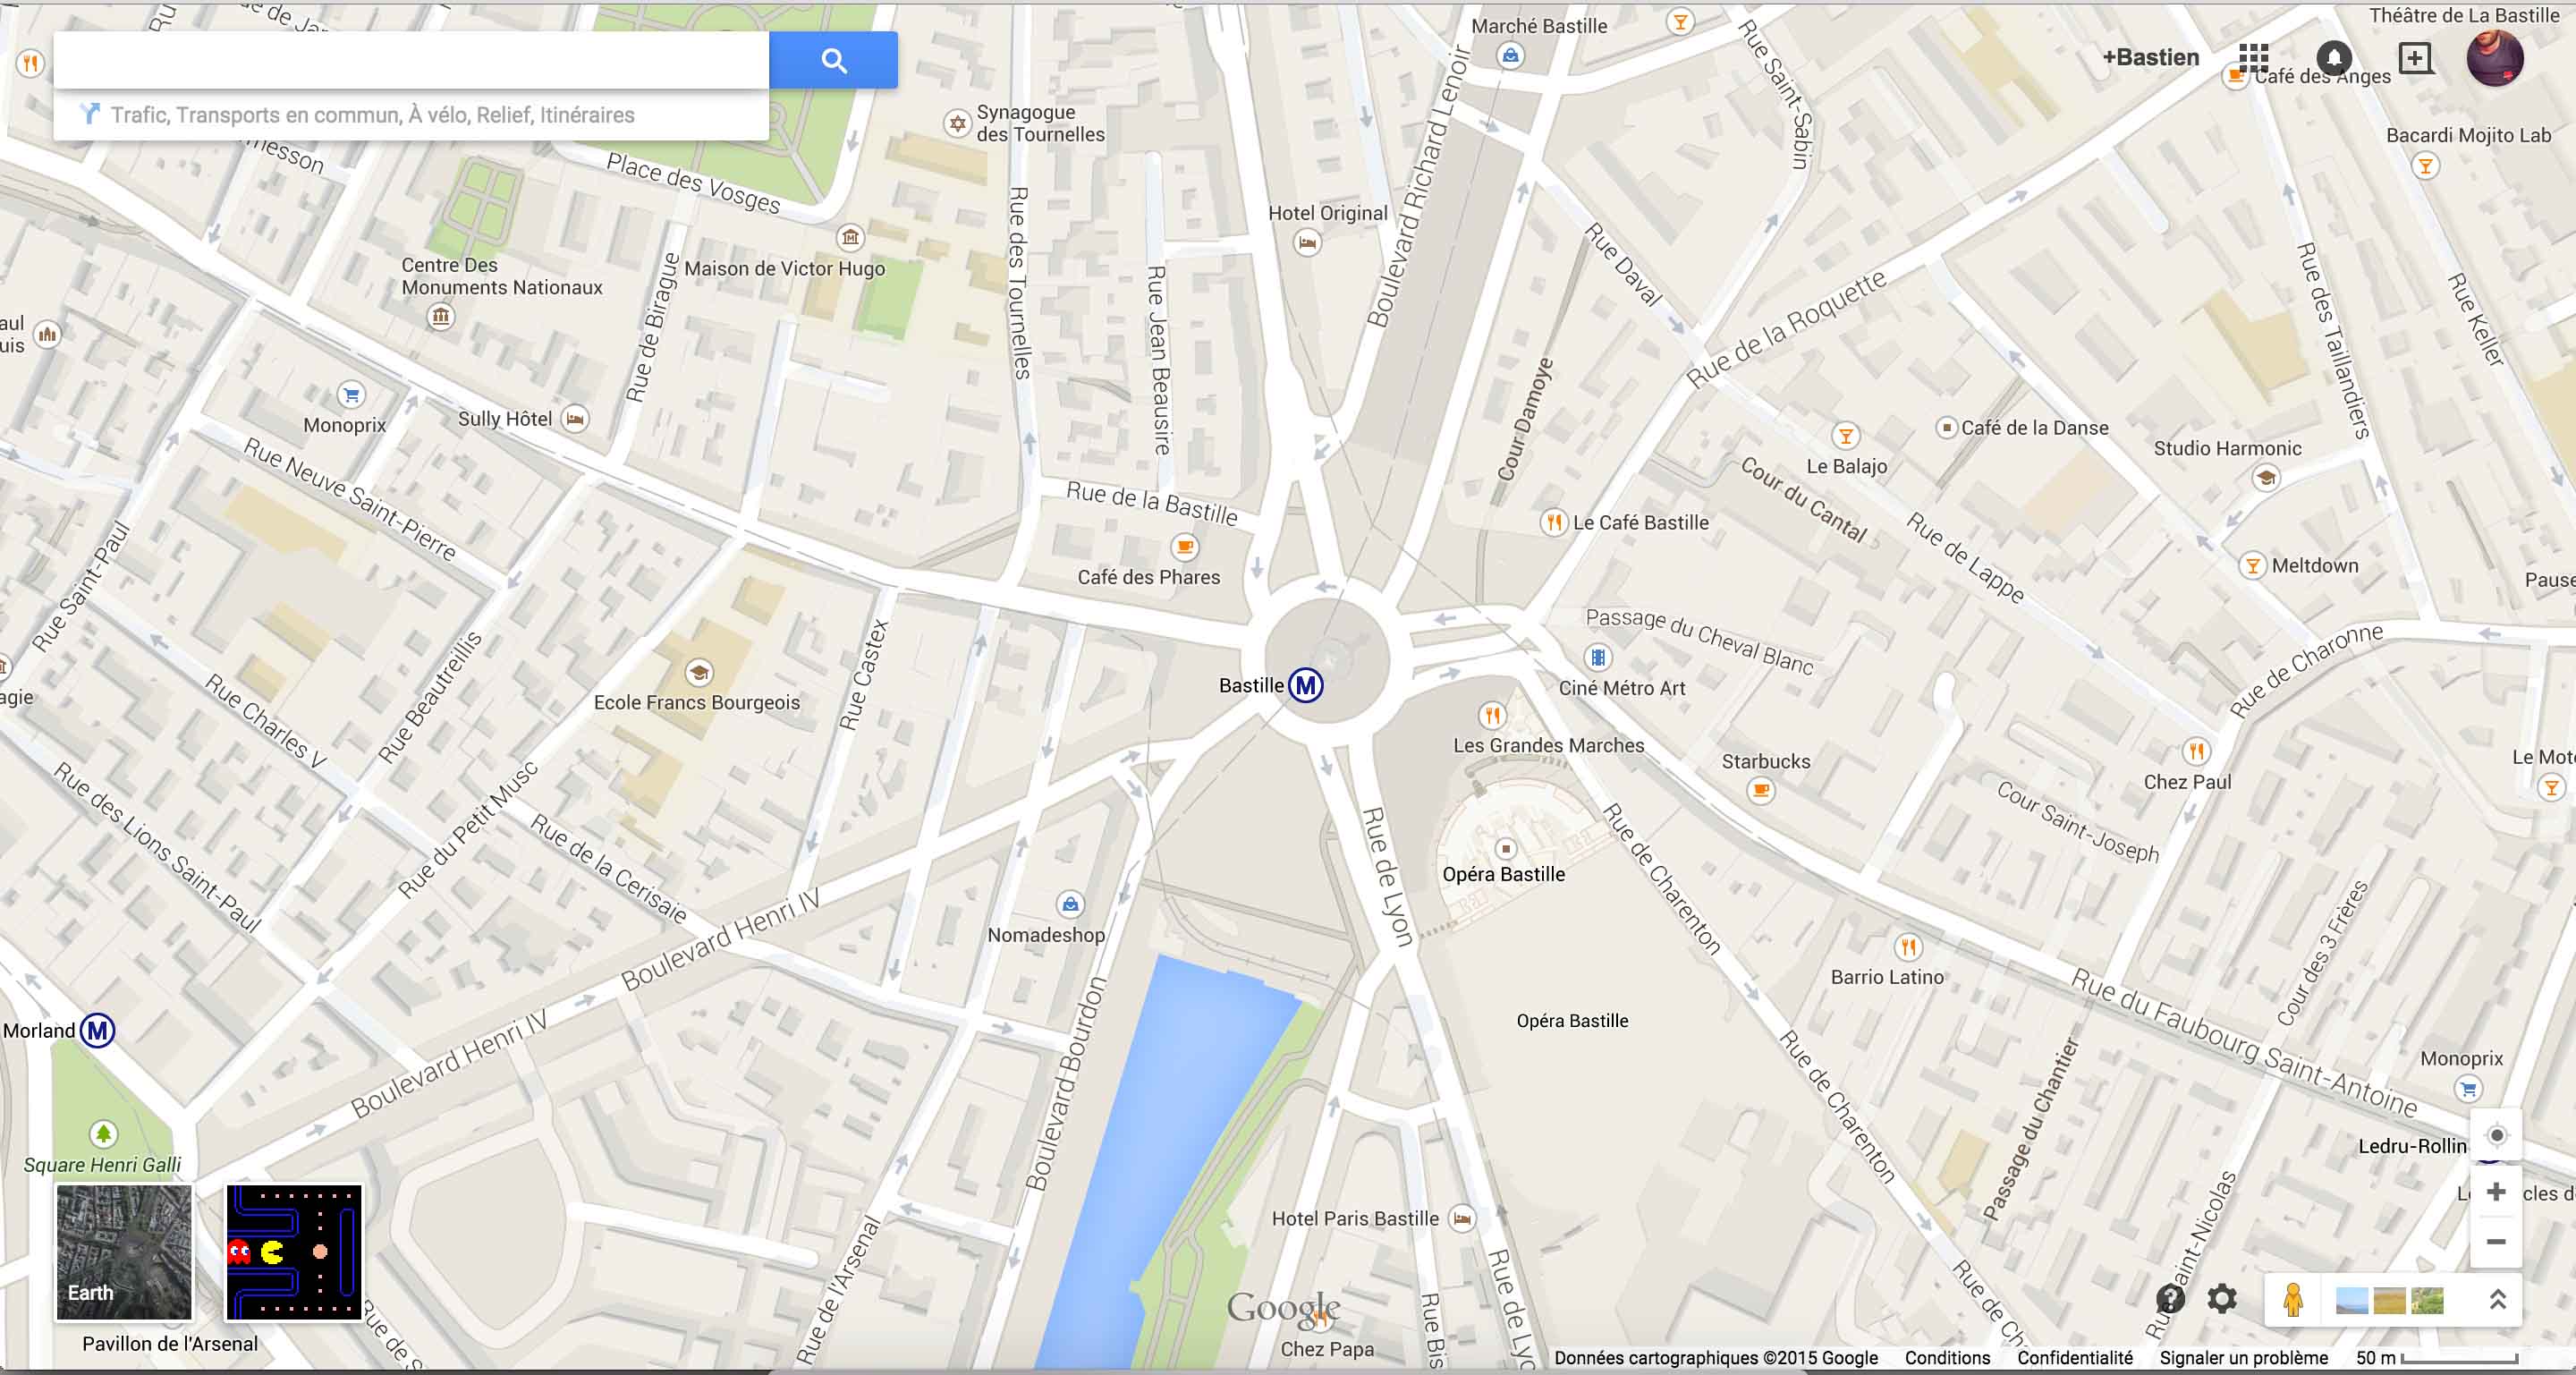Open the Conditions link

click(x=1946, y=1358)
